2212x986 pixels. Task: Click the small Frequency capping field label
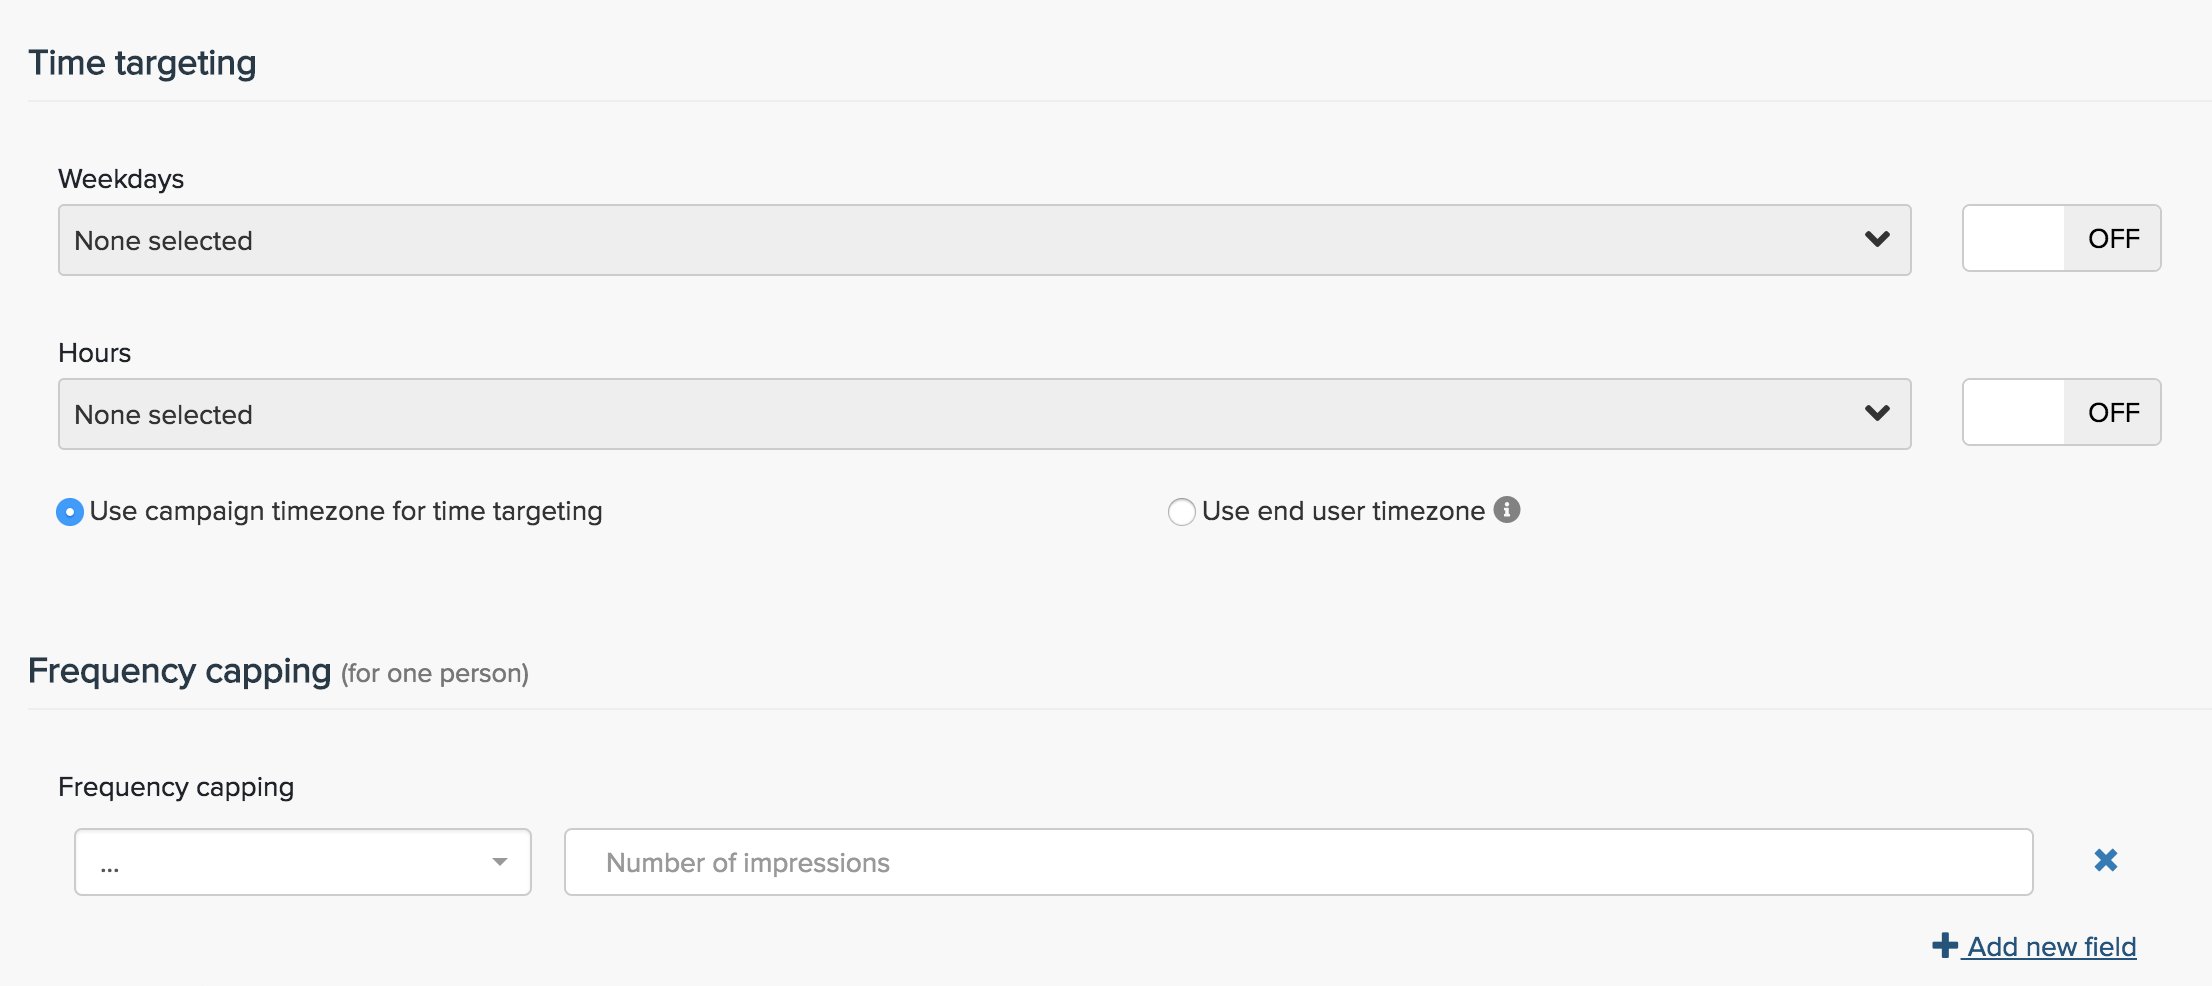point(176,787)
